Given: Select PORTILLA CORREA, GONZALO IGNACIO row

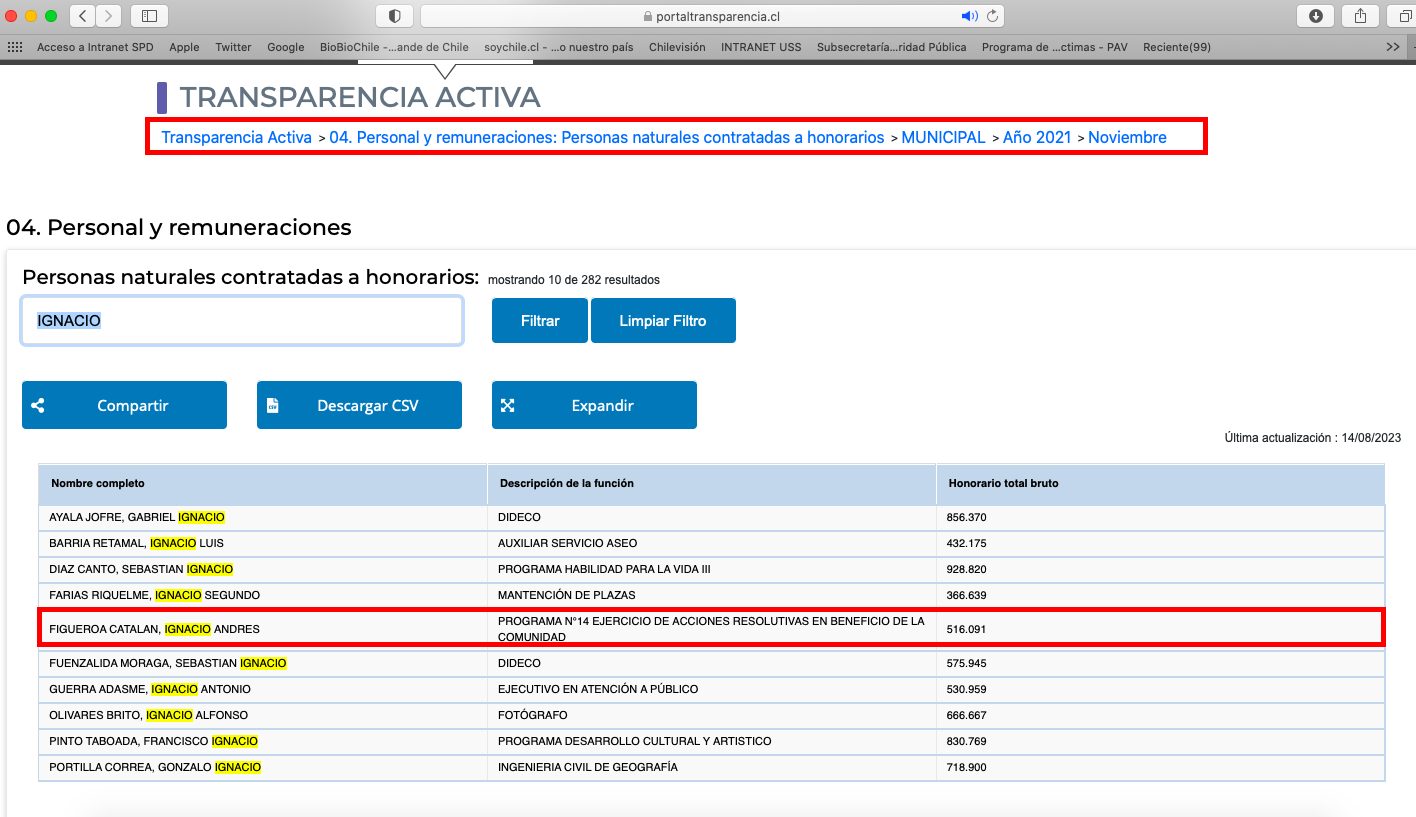Looking at the screenshot, I should click(x=712, y=768).
